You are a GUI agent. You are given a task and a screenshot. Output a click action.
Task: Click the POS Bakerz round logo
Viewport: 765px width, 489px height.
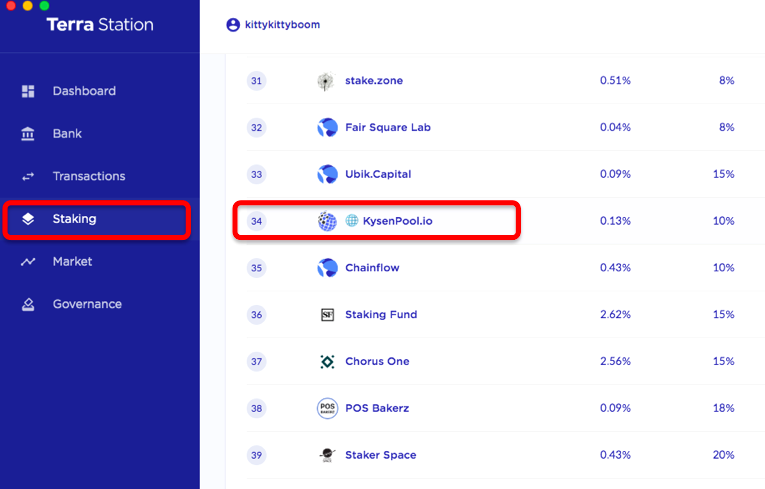[327, 408]
